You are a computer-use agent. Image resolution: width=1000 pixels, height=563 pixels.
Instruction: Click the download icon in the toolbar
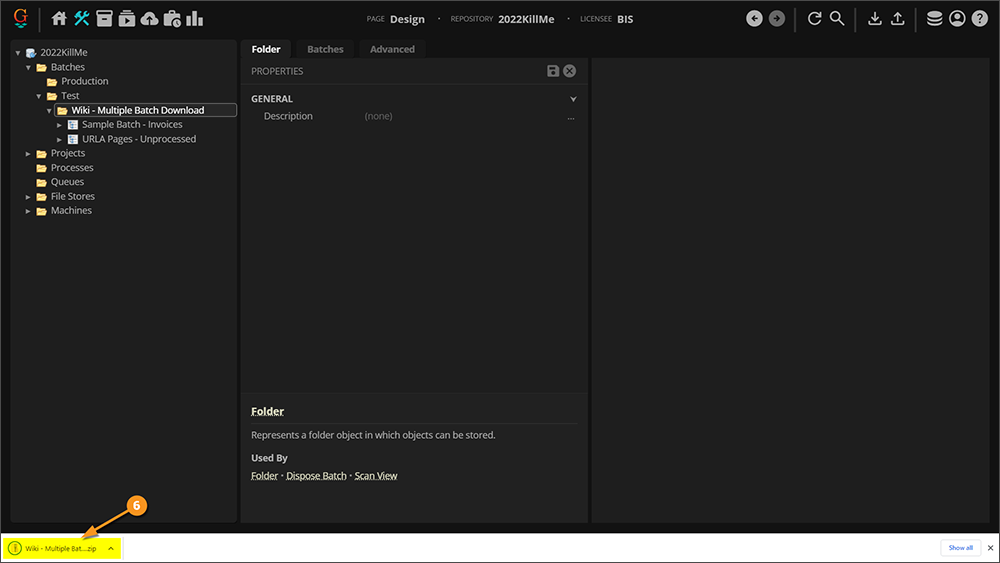pos(875,18)
